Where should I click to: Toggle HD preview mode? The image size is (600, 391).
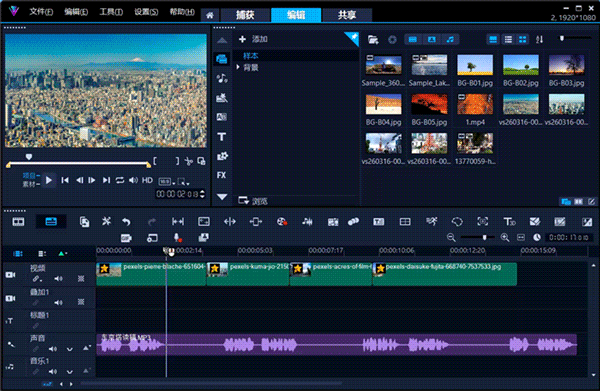coord(147,180)
